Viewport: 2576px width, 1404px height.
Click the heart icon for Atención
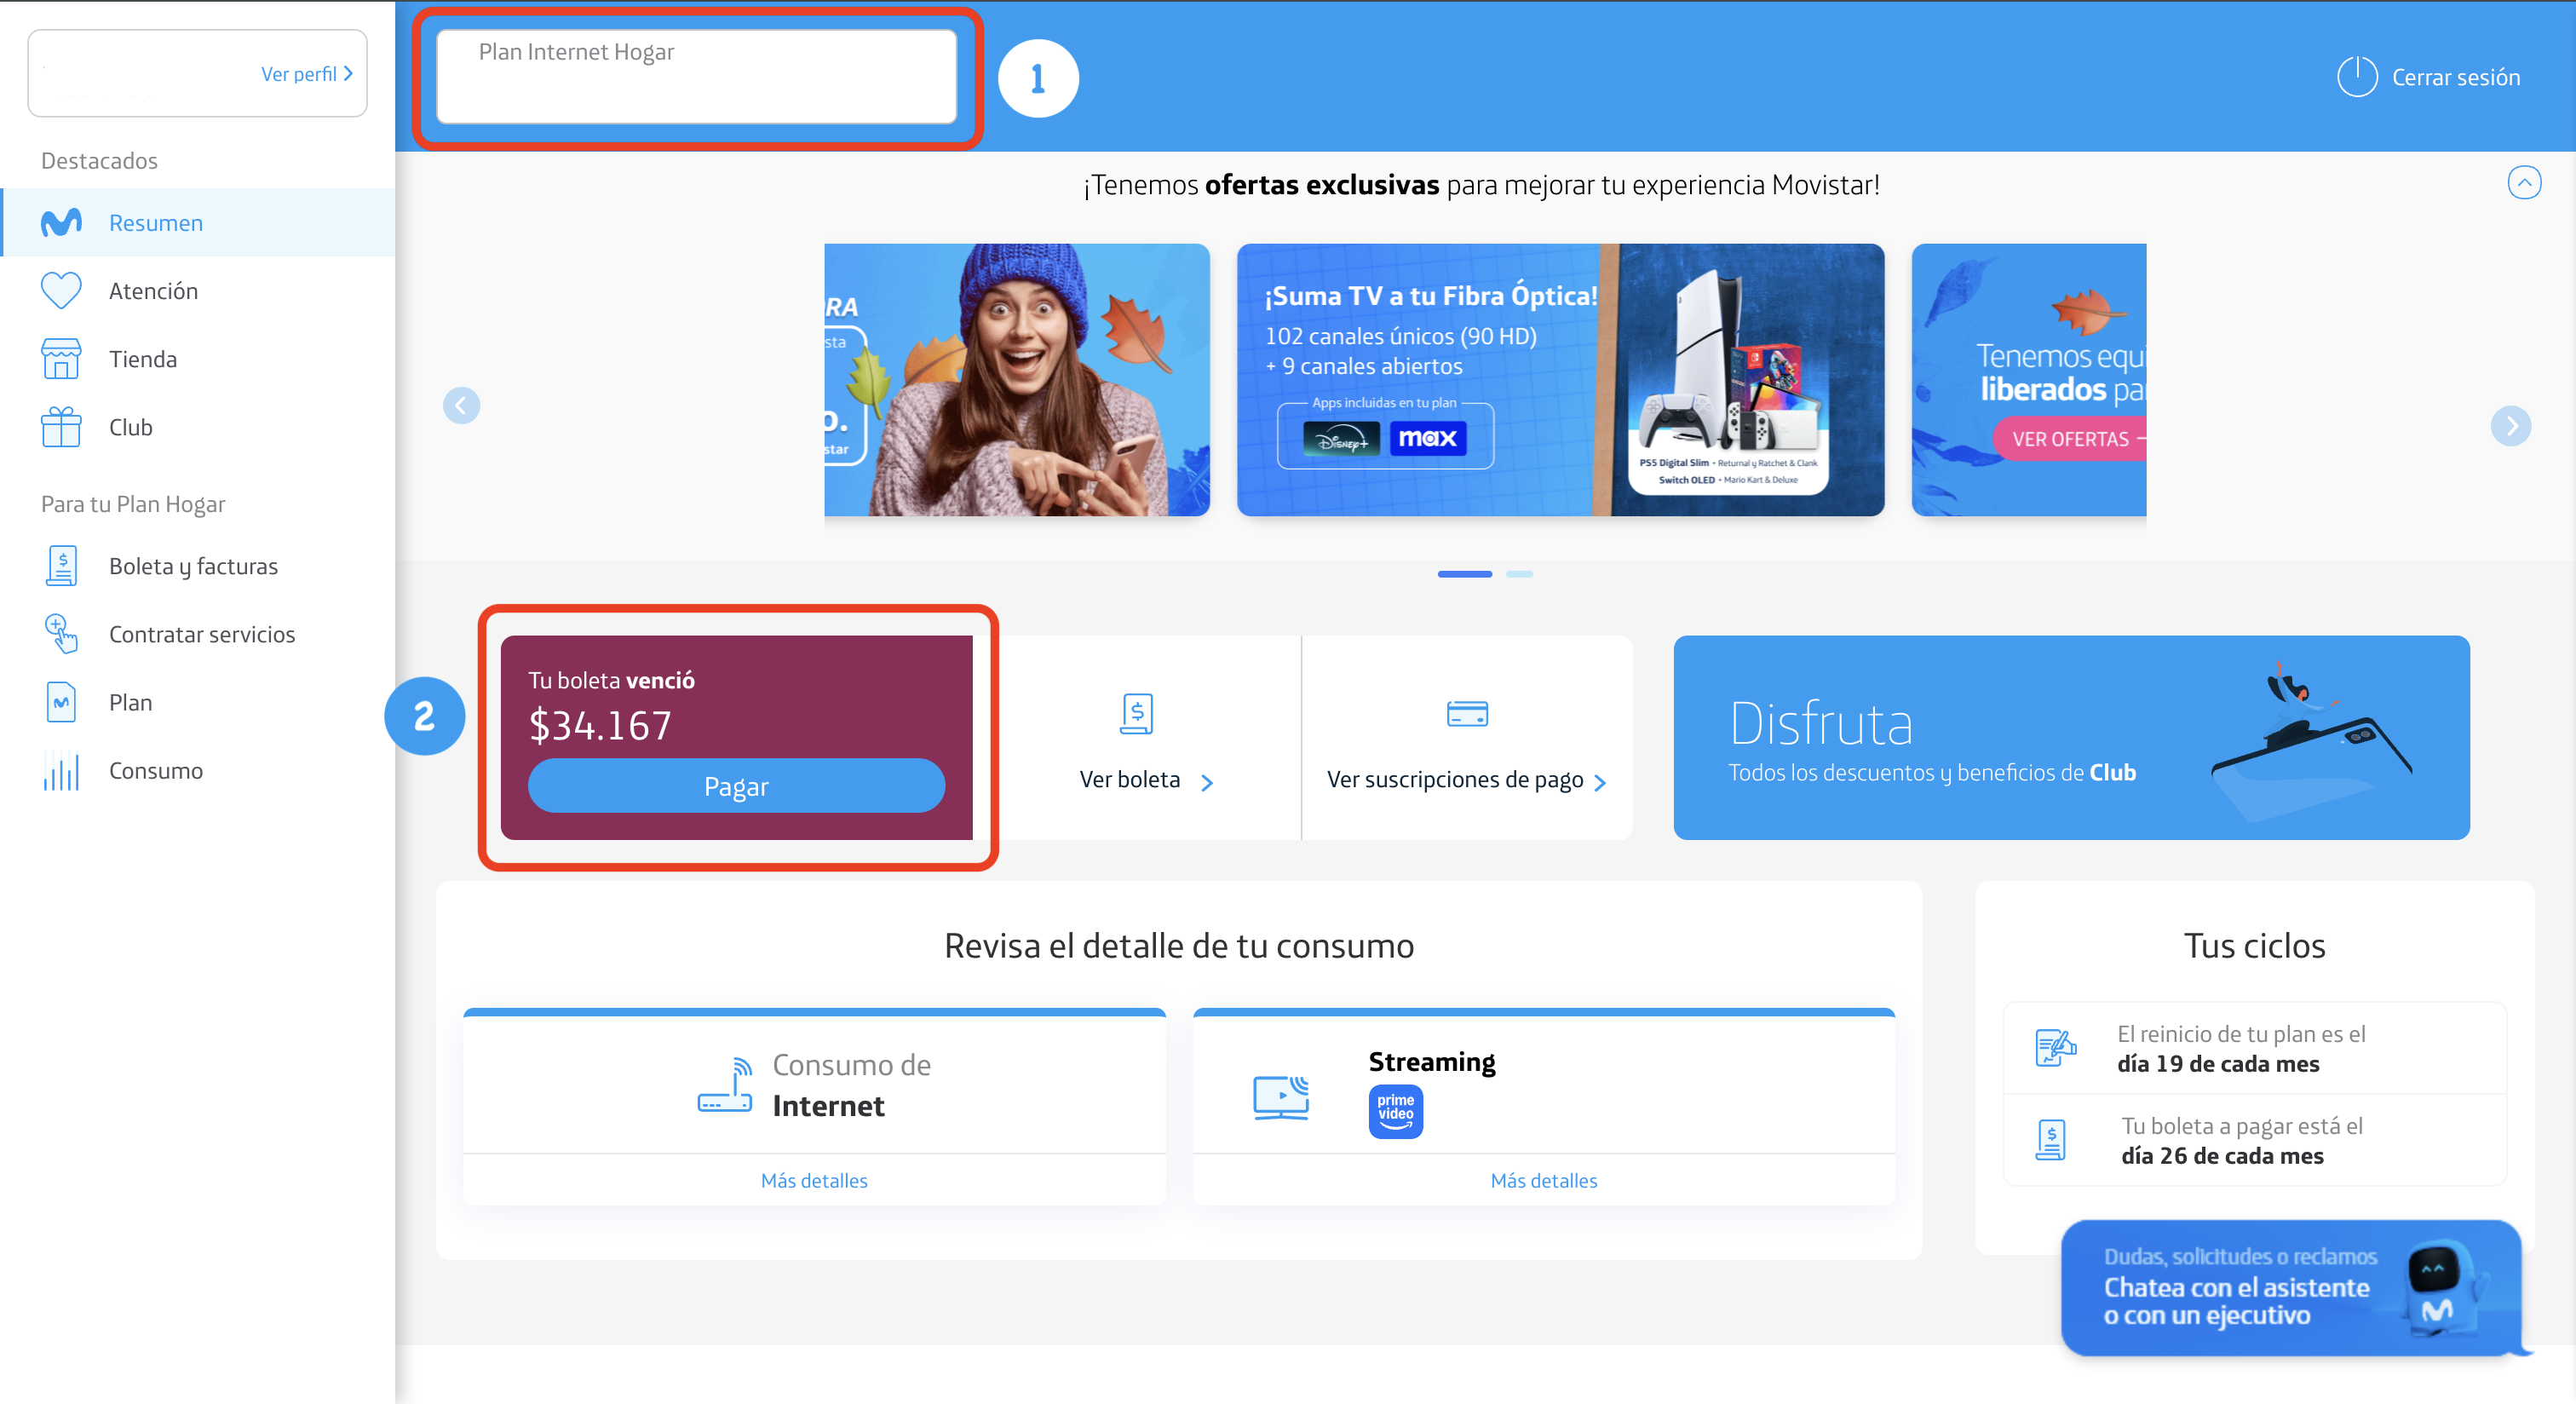61,290
